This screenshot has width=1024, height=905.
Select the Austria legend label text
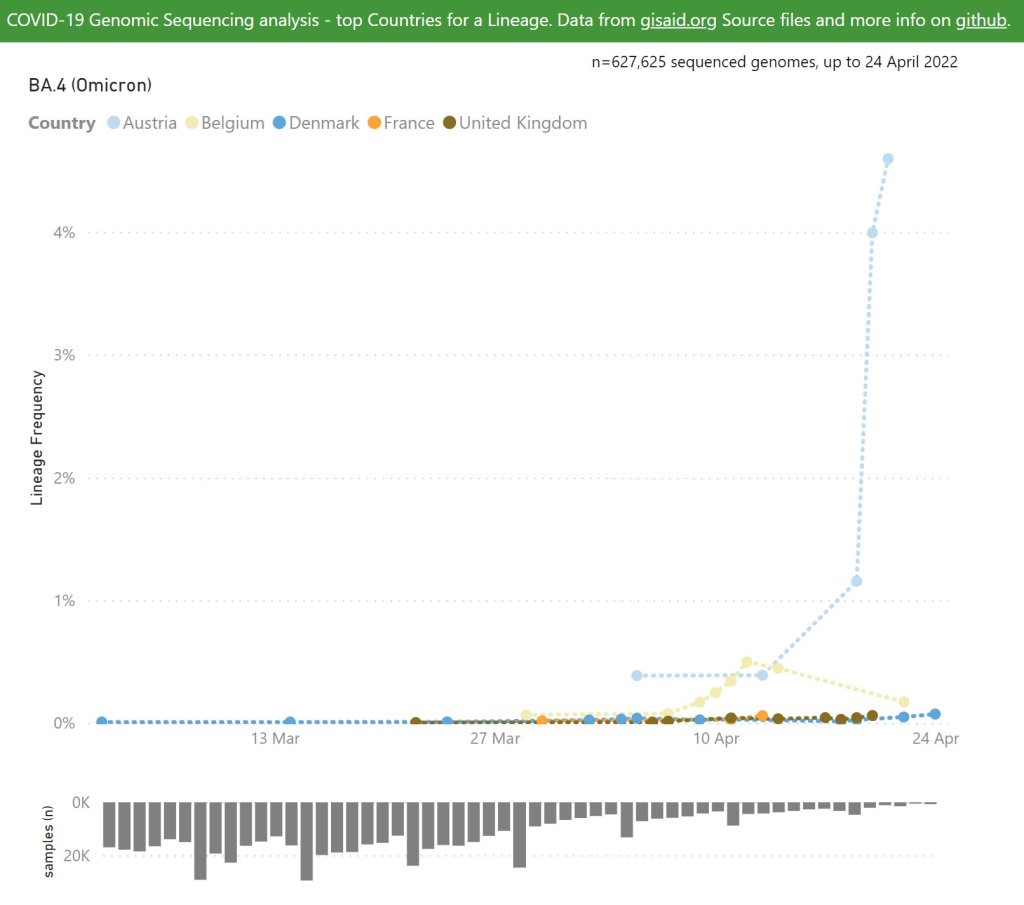(149, 123)
